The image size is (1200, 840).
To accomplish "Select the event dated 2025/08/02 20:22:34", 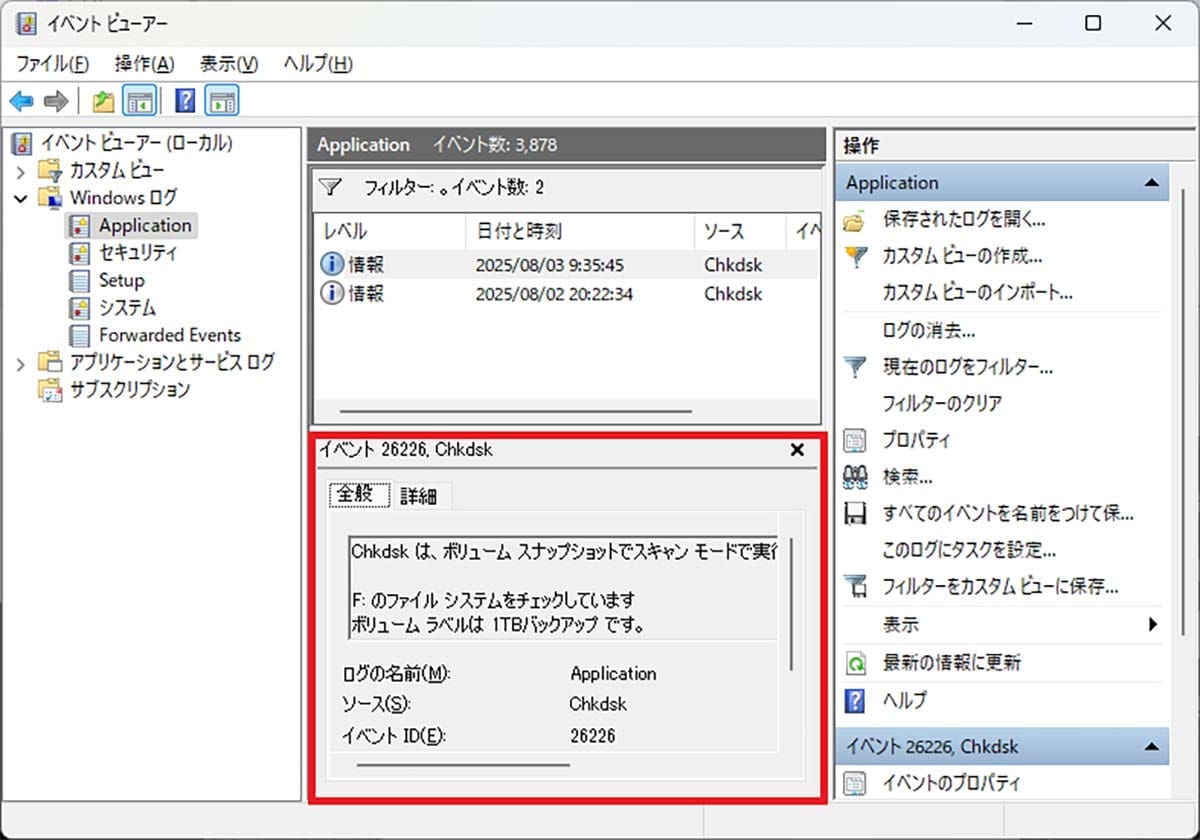I will (567, 294).
